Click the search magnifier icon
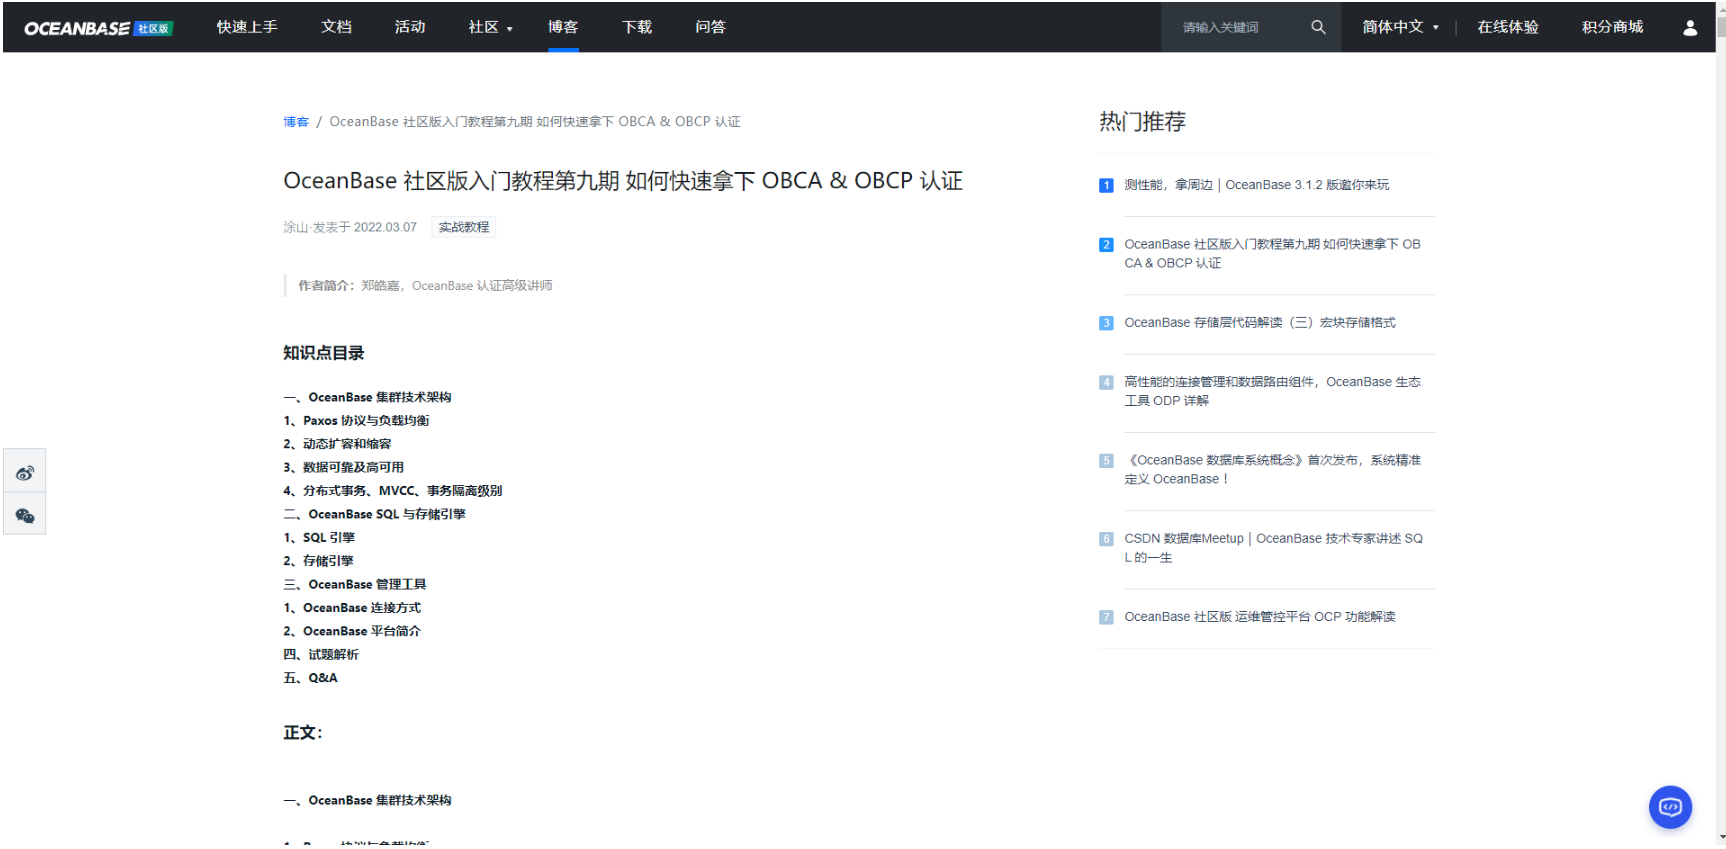The height and width of the screenshot is (849, 1726). tap(1318, 27)
